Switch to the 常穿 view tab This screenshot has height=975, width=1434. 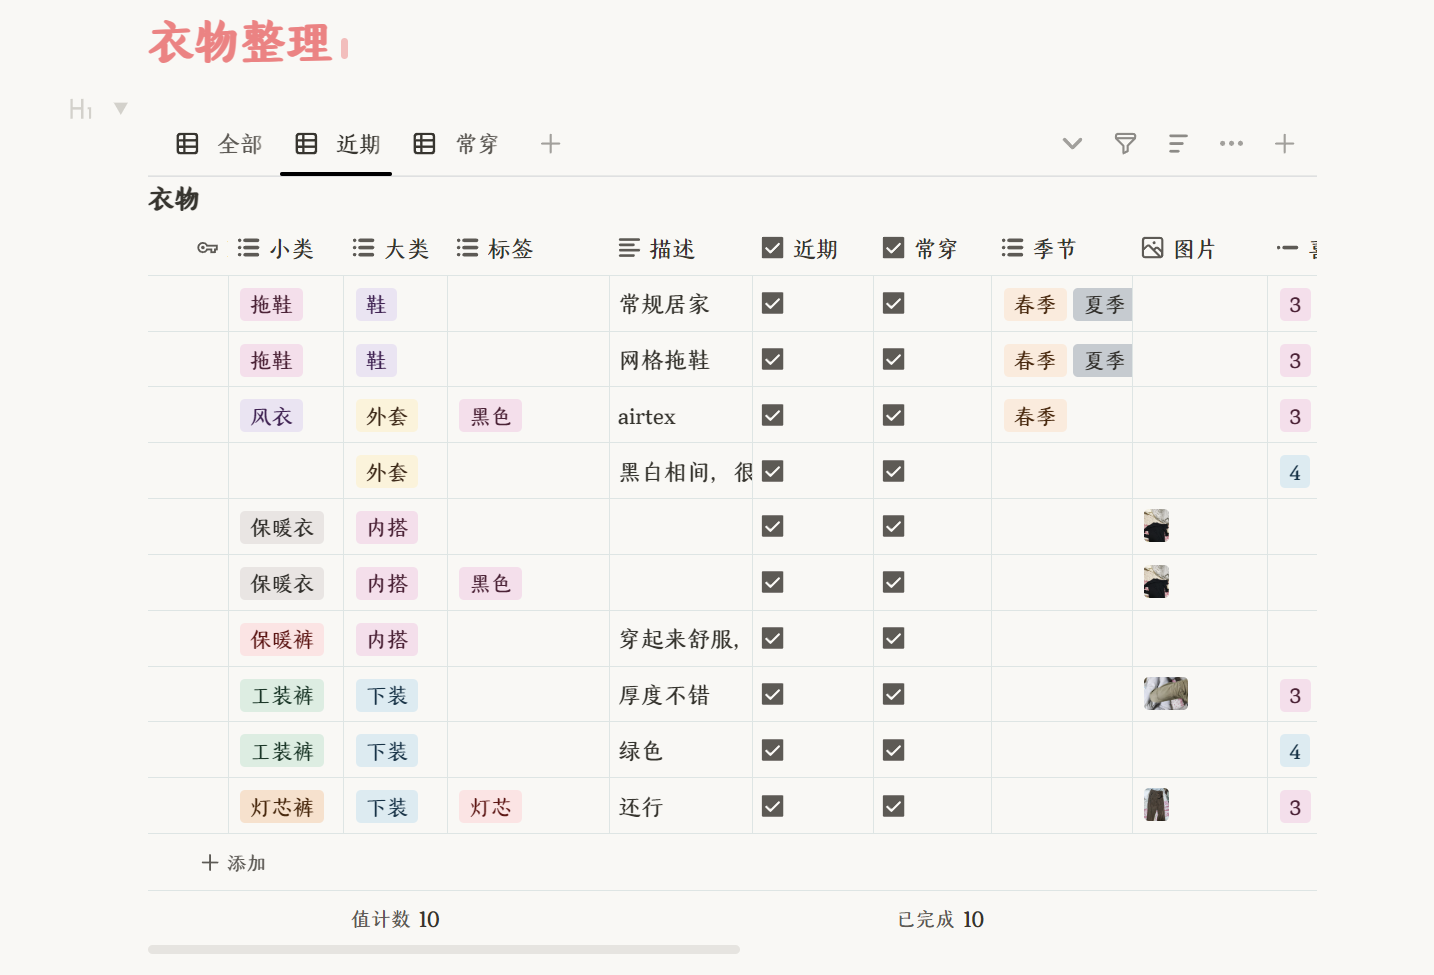click(x=457, y=144)
